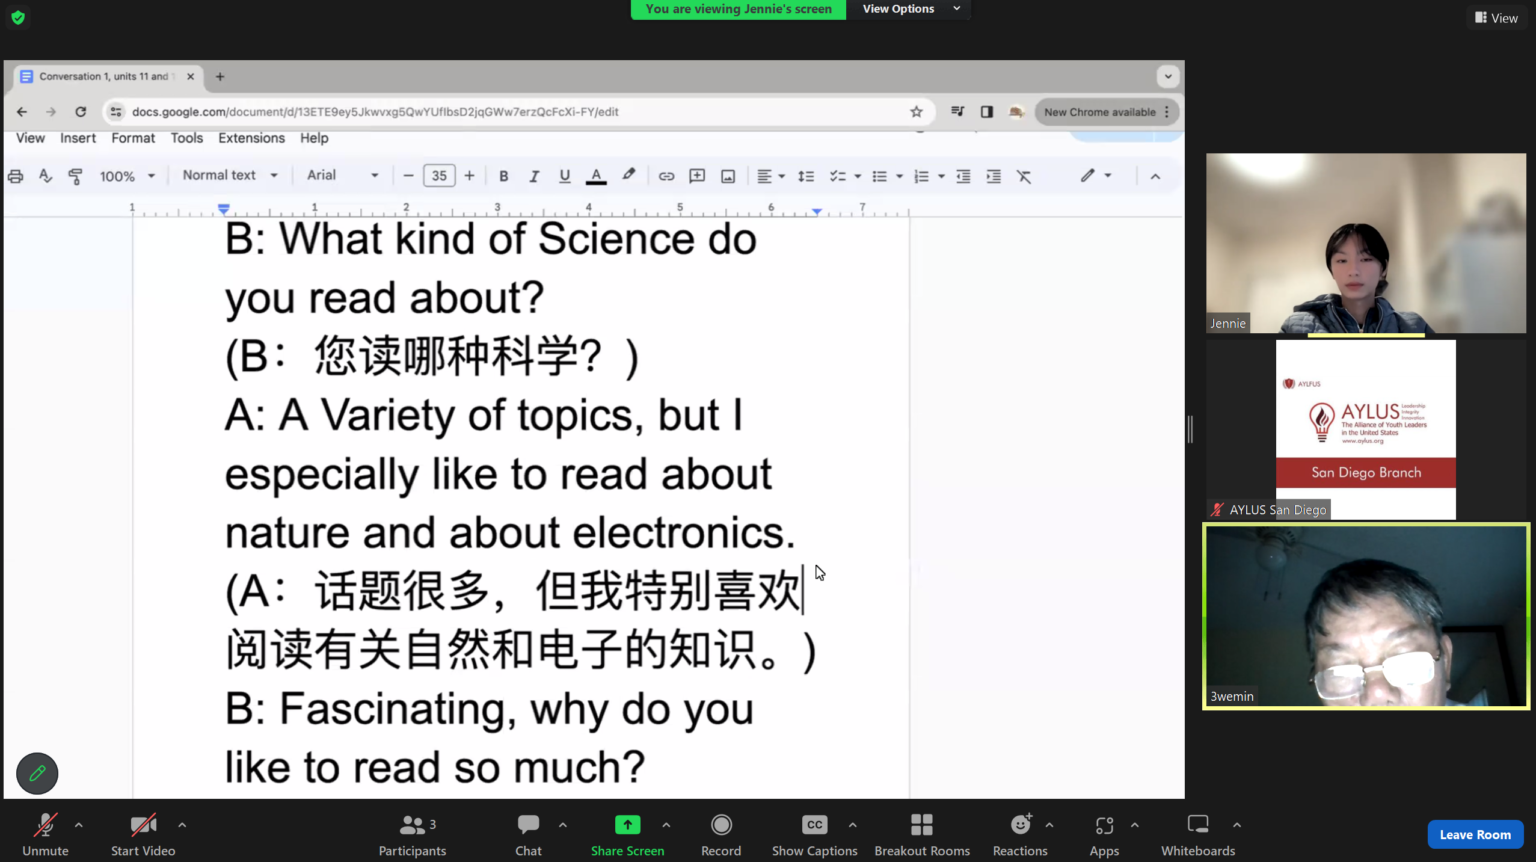Open the Participants panel
The height and width of the screenshot is (862, 1536).
pos(412,835)
